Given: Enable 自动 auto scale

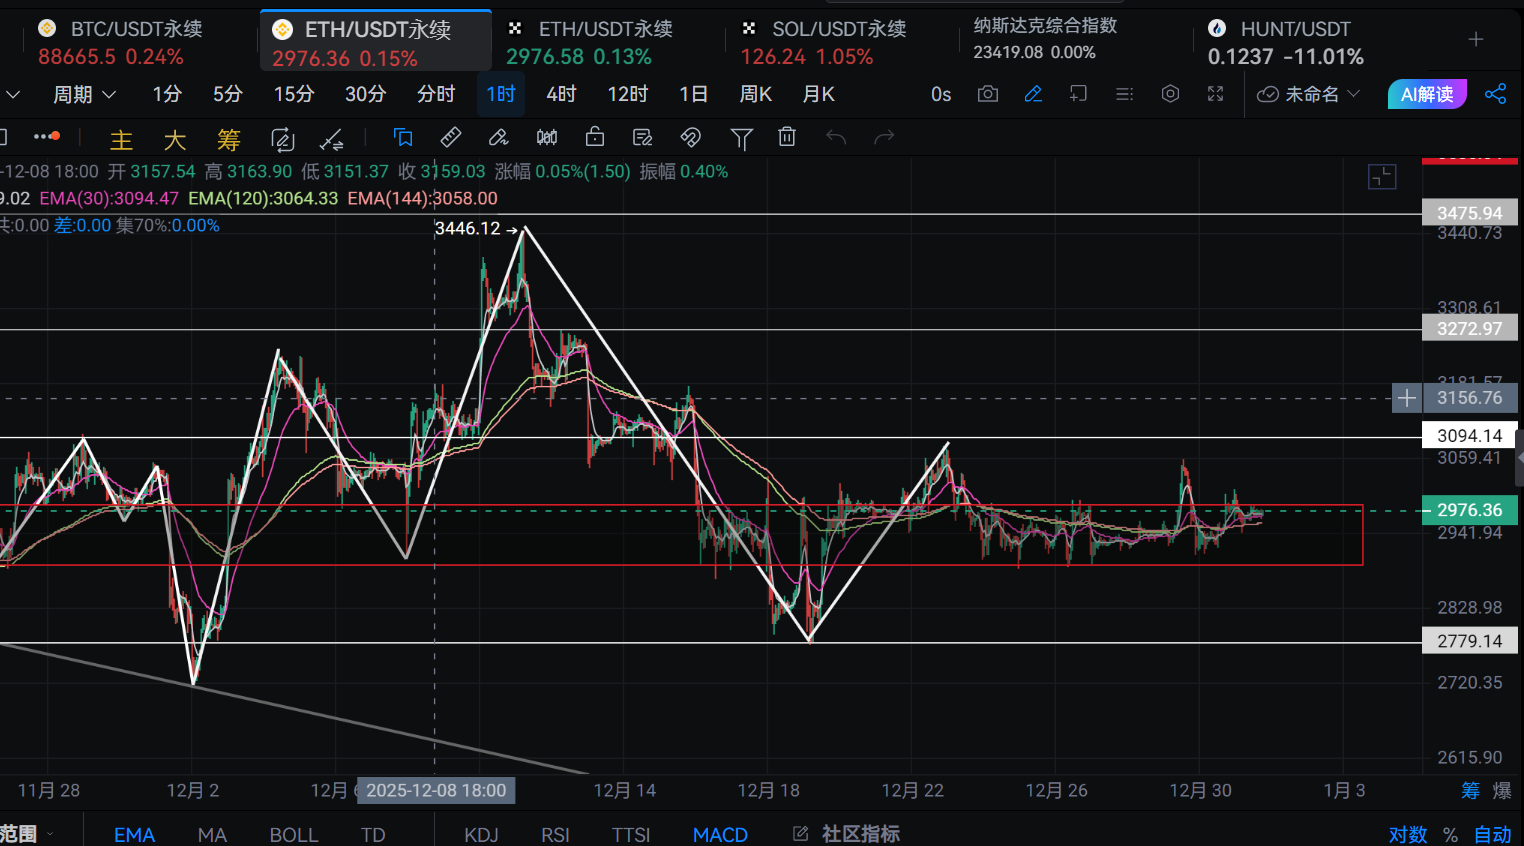Looking at the screenshot, I should coord(1492,834).
